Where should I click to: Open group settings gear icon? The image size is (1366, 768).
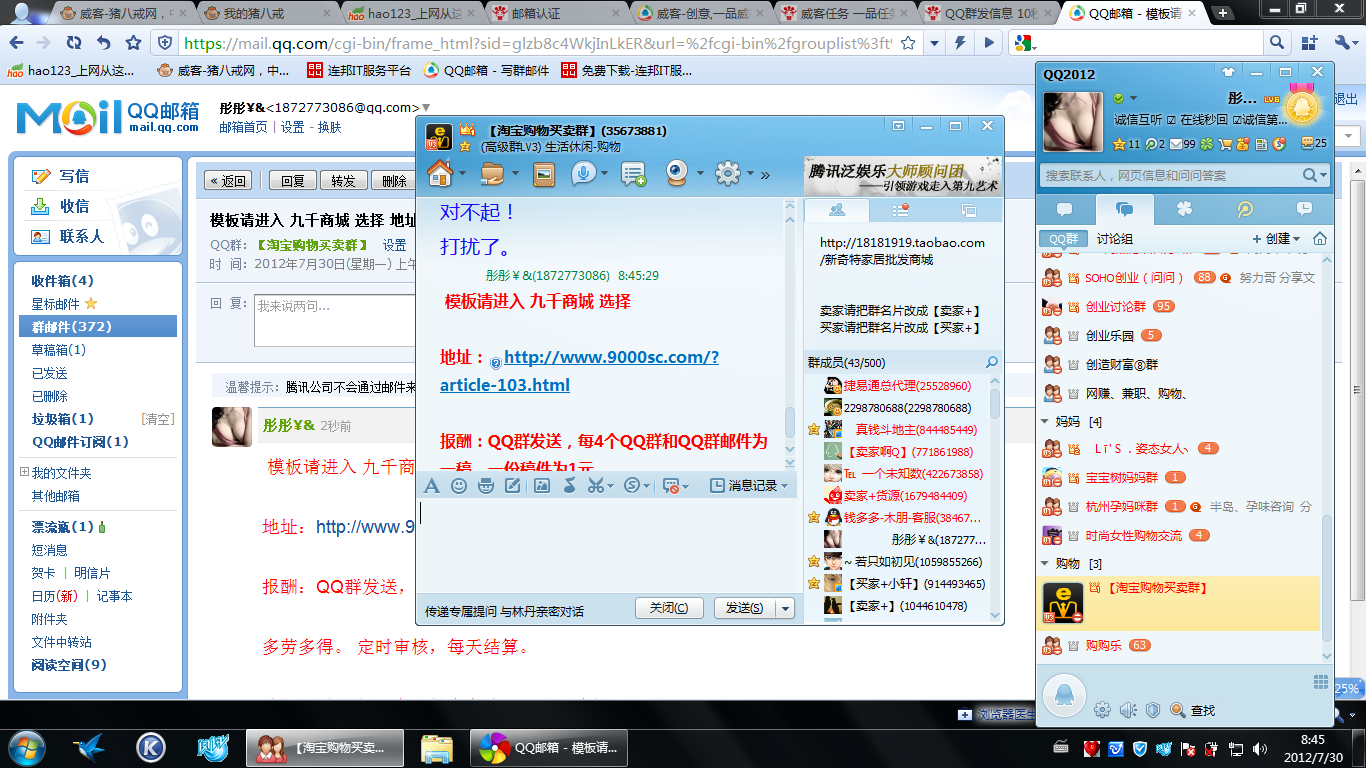tap(727, 173)
